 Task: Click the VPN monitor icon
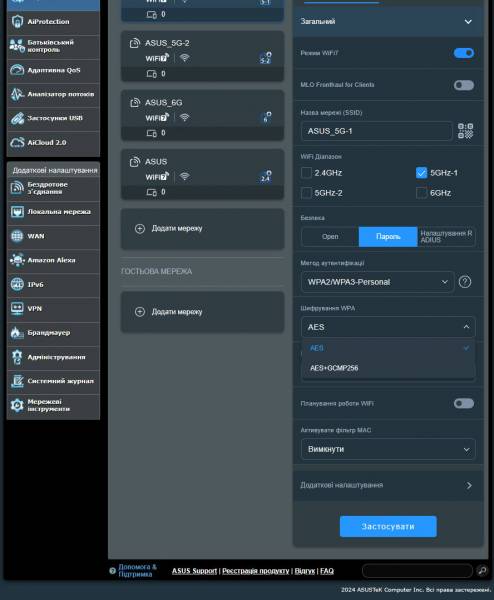pyautogui.click(x=17, y=308)
